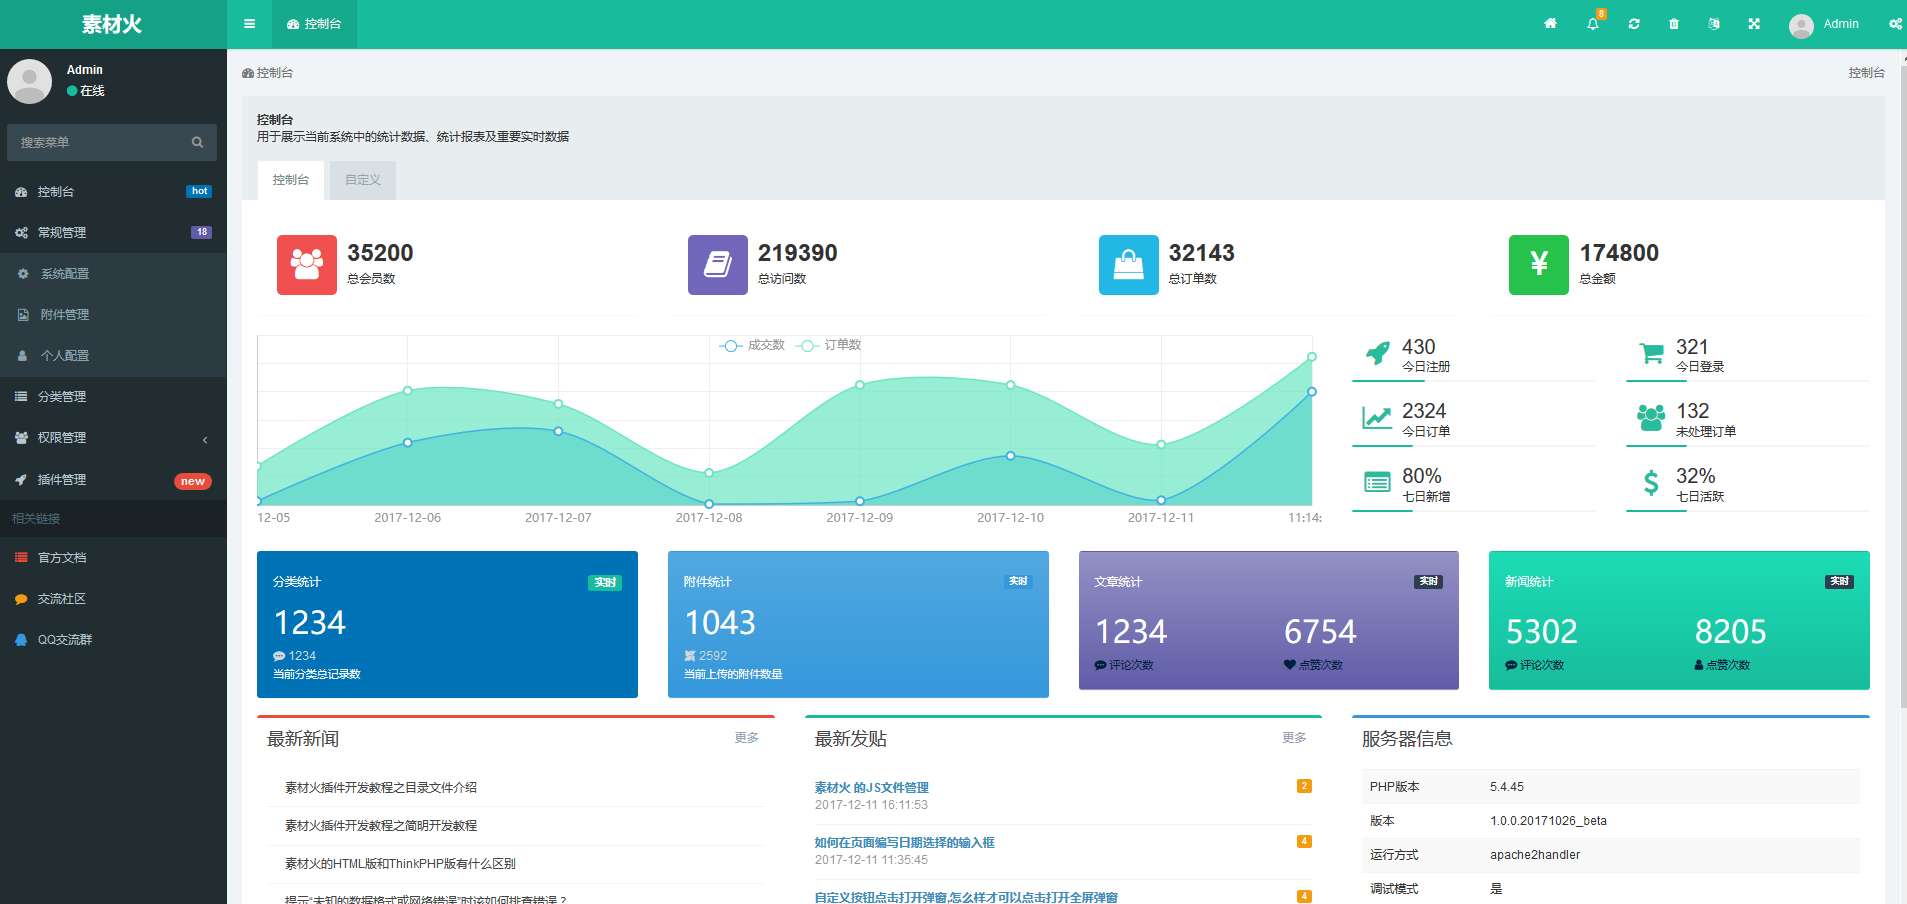Open the 官方文档 link in sidebar

[x=113, y=557]
